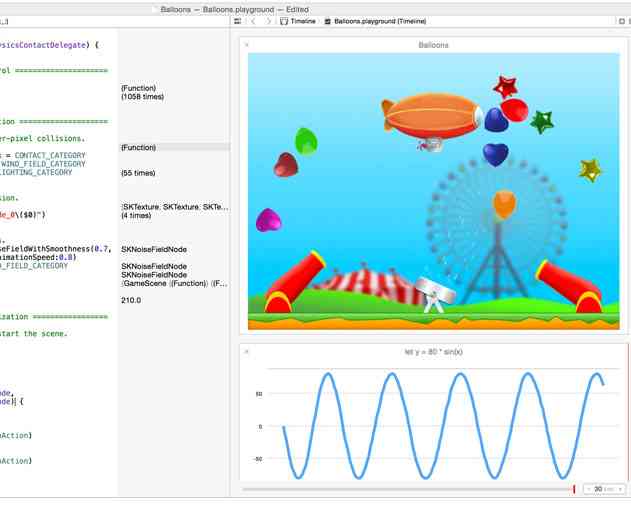This screenshot has width=631, height=522.
Task: Select the (55 times) result entry
Action: pos(138,173)
